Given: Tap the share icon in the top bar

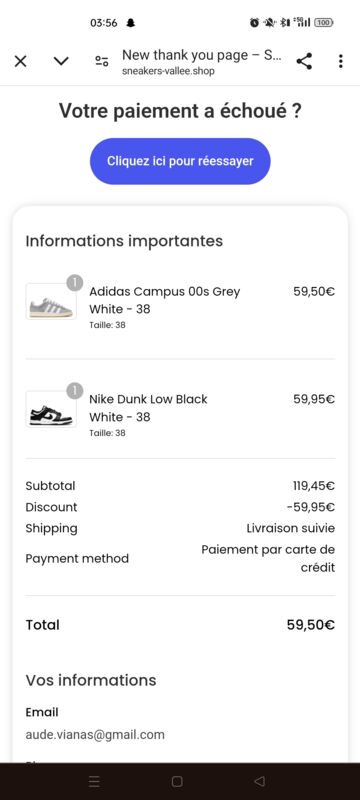Looking at the screenshot, I should coord(304,61).
